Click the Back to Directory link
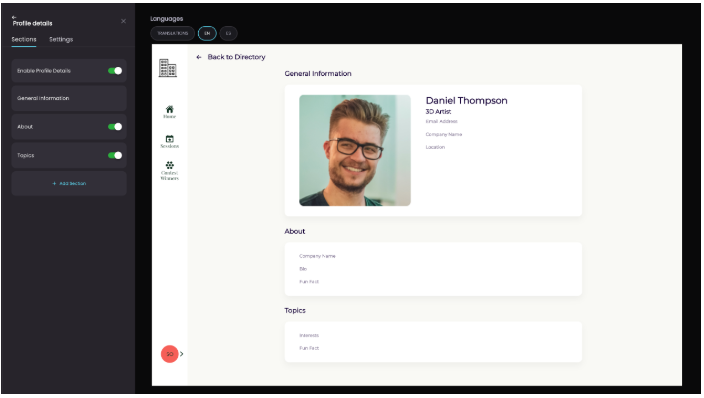The image size is (704, 398). (236, 57)
